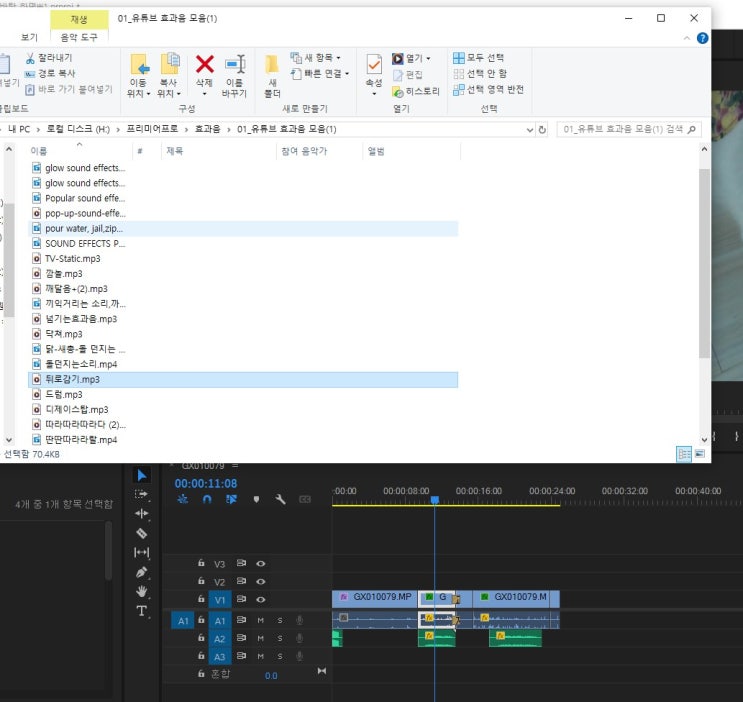The height and width of the screenshot is (702, 743).
Task: Click the 00:00:11:08 timecode
Action: (206, 483)
